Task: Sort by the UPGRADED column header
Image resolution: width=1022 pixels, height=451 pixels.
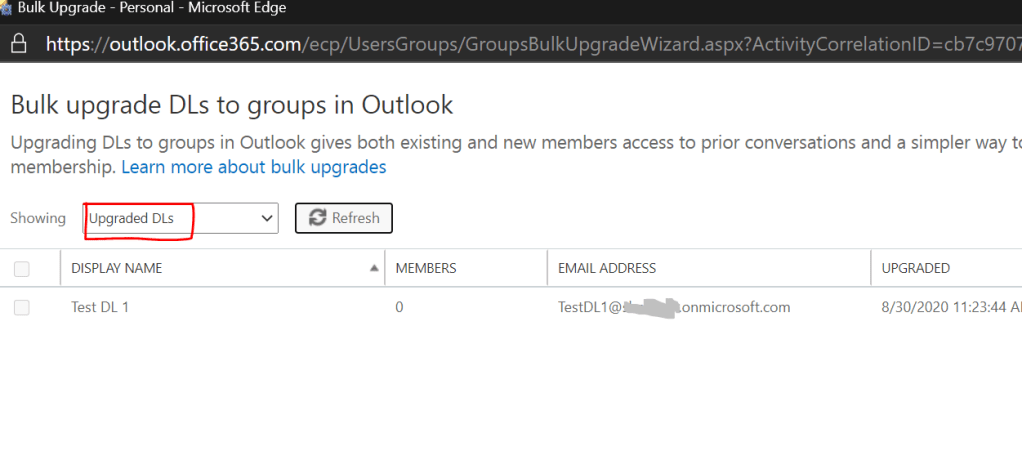Action: click(x=915, y=268)
